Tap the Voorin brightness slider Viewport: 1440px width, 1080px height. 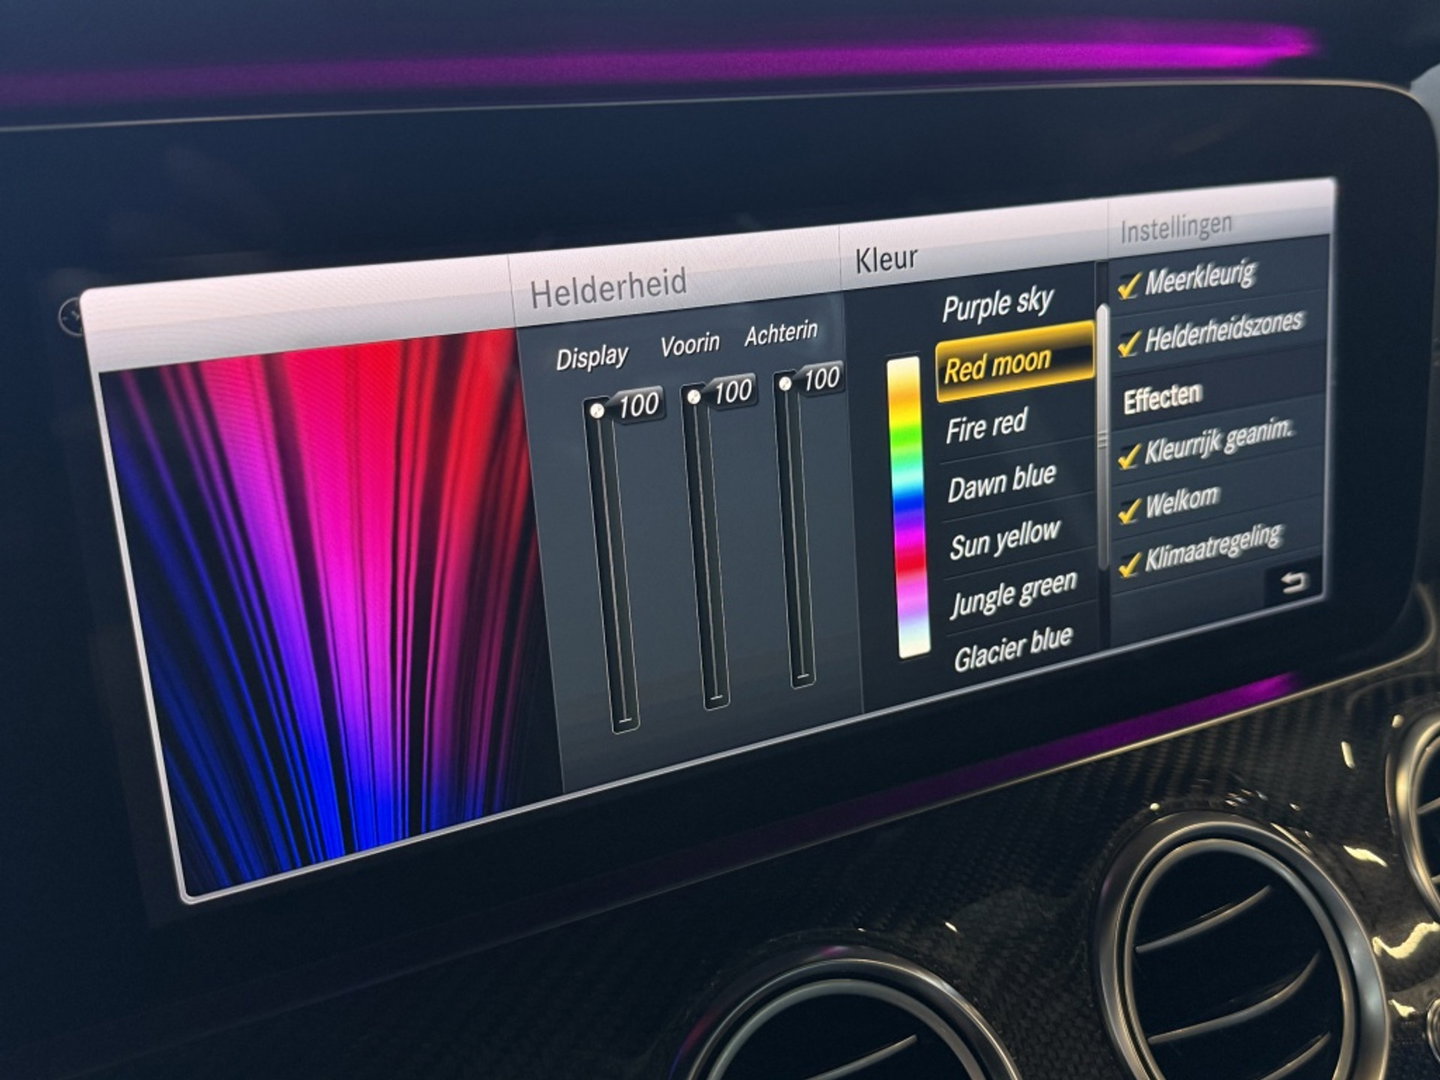point(704,548)
